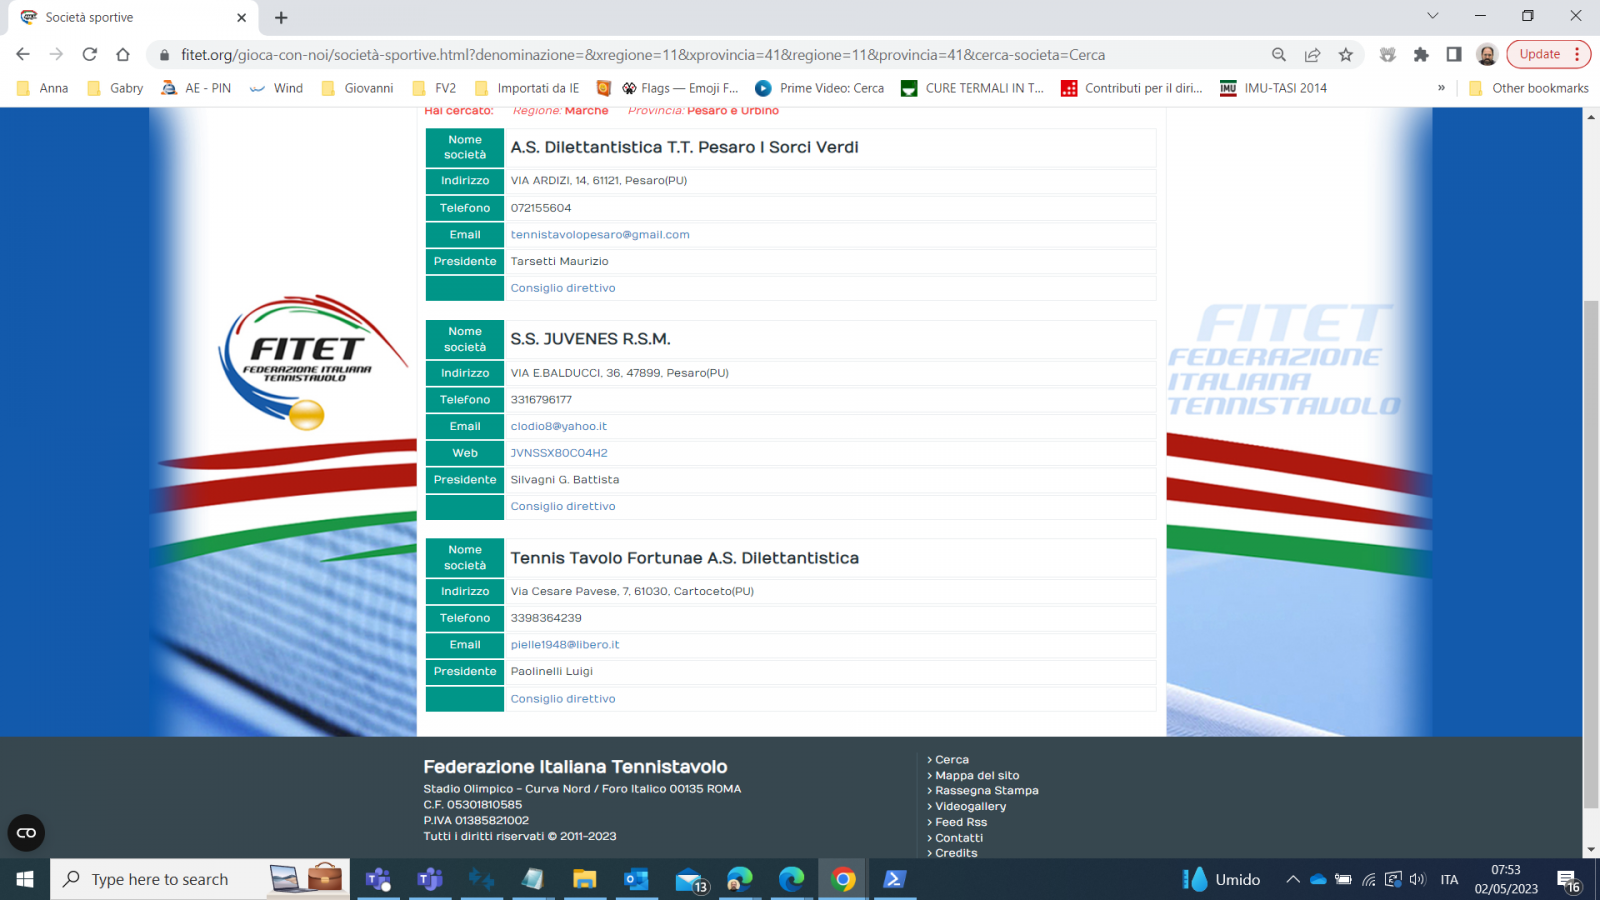Open the Extensions puzzle icon
This screenshot has width=1600, height=900.
coord(1421,55)
